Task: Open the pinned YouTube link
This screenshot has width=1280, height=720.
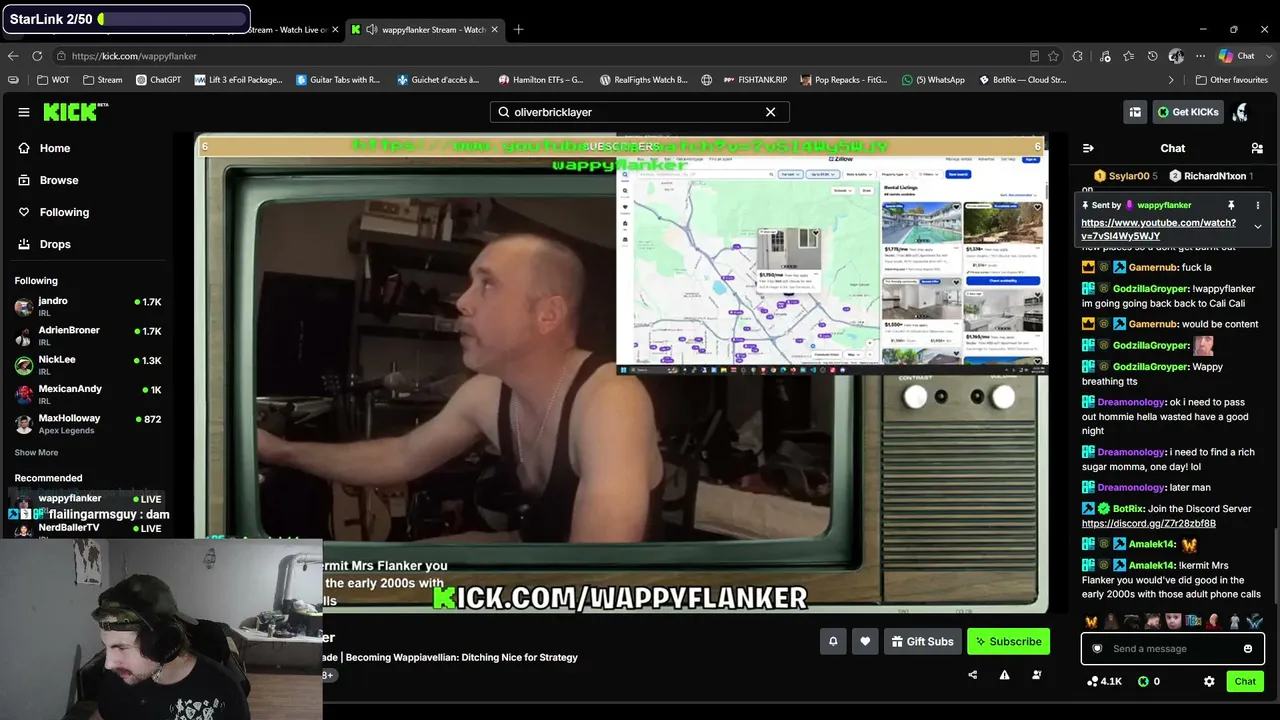Action: click(1158, 229)
